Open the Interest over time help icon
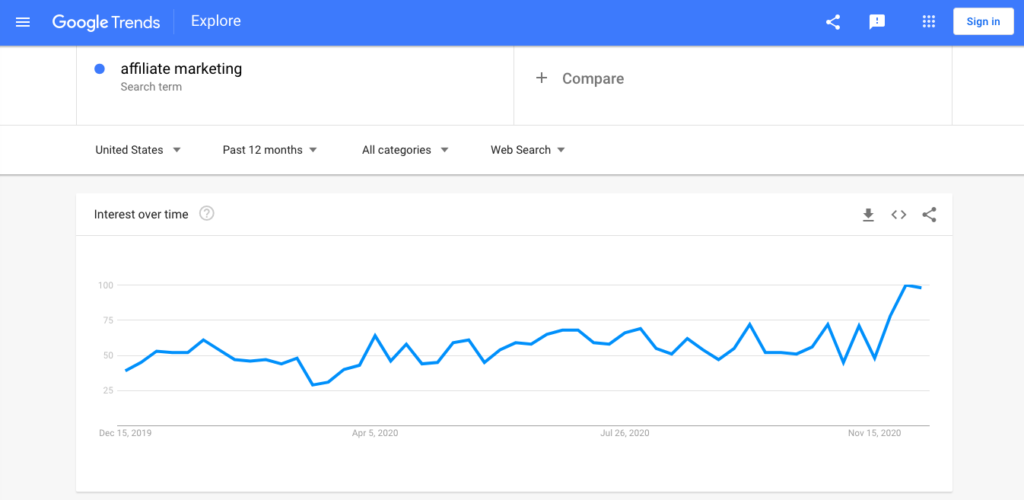Screen dimensions: 1024x500 click(x=207, y=213)
